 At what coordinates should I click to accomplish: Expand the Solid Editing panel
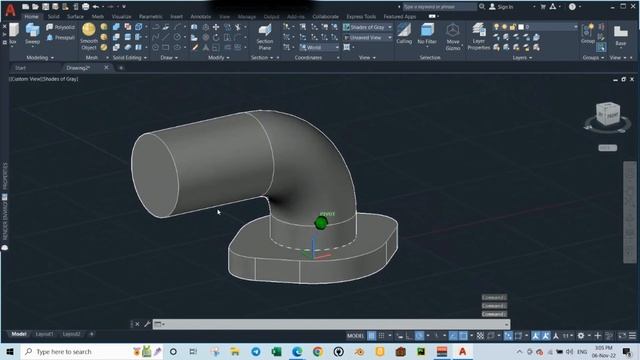[x=130, y=58]
